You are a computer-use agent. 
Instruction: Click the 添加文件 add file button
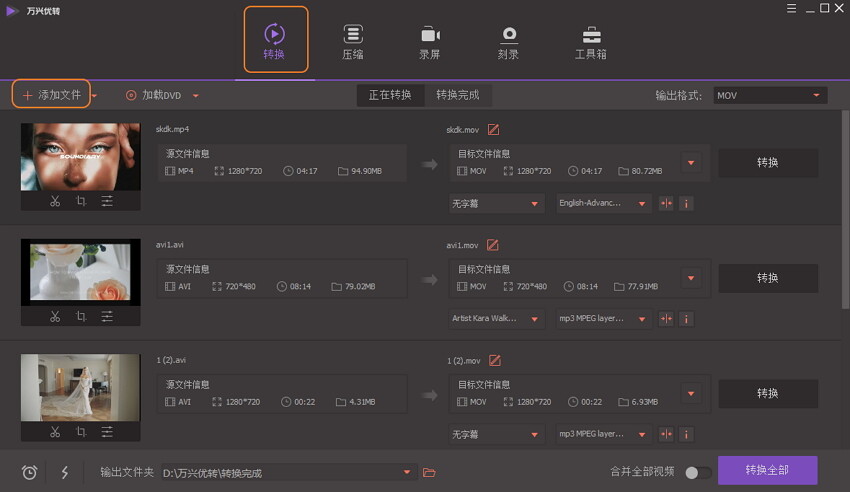(x=51, y=95)
